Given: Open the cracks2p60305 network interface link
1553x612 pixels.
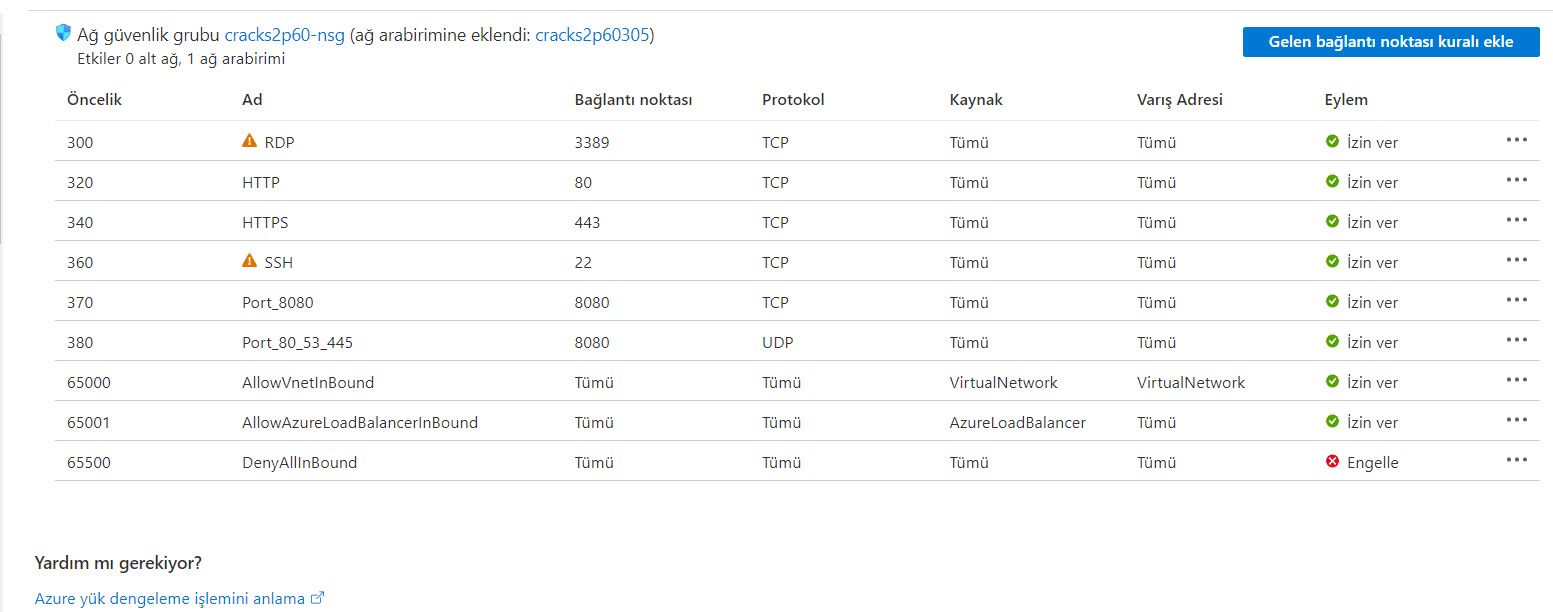Looking at the screenshot, I should pyautogui.click(x=592, y=36).
